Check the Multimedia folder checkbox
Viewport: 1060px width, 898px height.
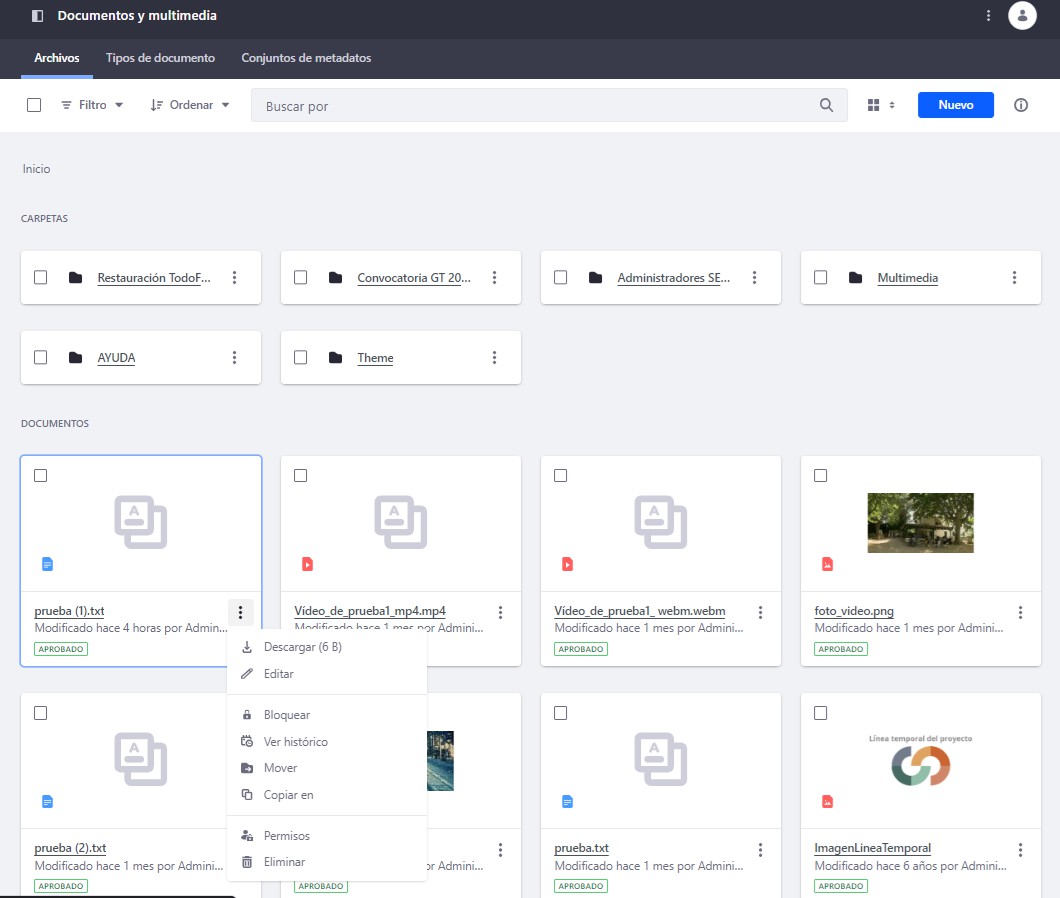pos(821,277)
